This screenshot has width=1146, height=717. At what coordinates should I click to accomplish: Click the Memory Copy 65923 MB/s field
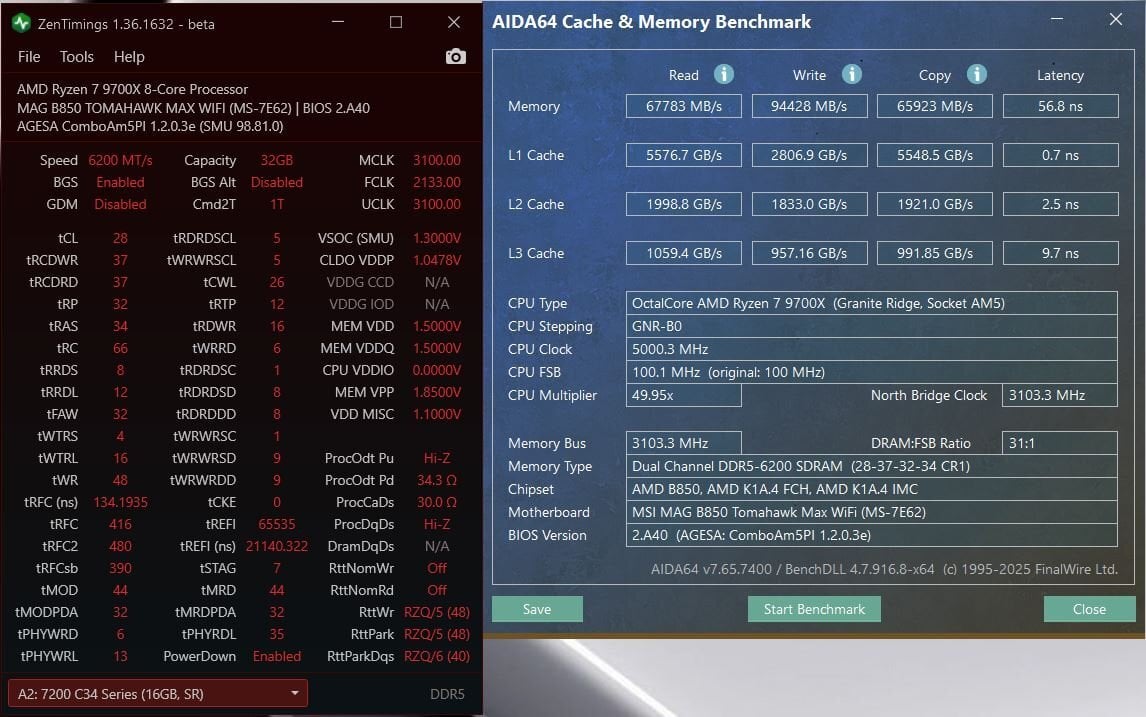point(935,106)
